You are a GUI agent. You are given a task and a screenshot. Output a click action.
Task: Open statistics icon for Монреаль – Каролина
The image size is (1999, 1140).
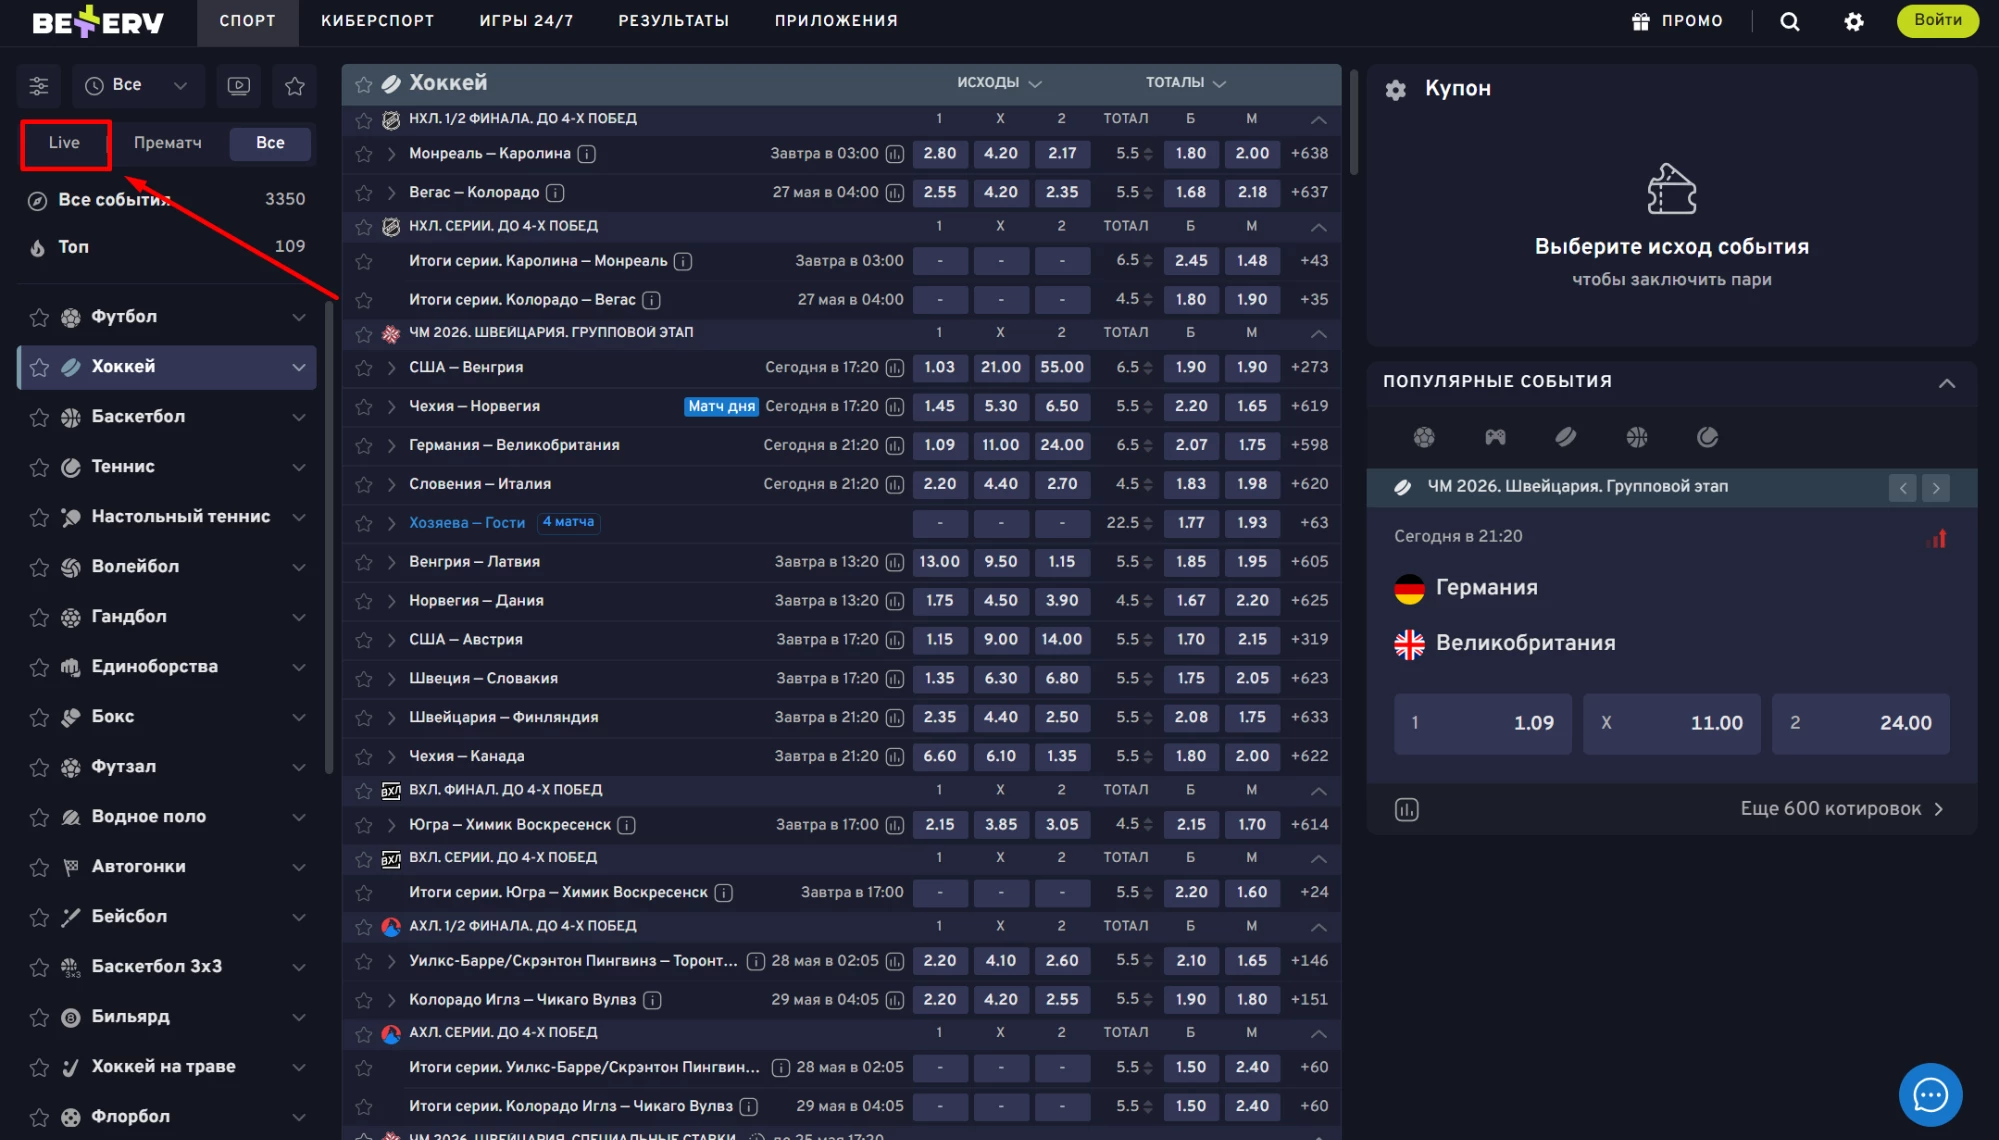click(x=895, y=154)
